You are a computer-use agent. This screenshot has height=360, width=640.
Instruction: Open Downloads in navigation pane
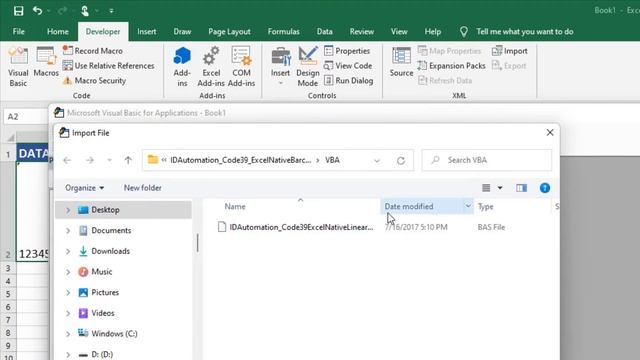(111, 251)
